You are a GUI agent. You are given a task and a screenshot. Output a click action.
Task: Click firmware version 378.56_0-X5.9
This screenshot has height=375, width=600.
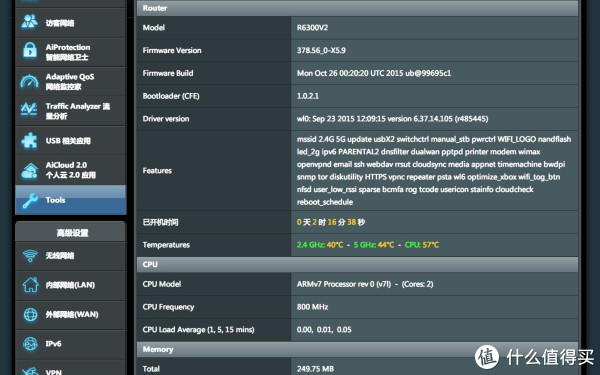321,50
